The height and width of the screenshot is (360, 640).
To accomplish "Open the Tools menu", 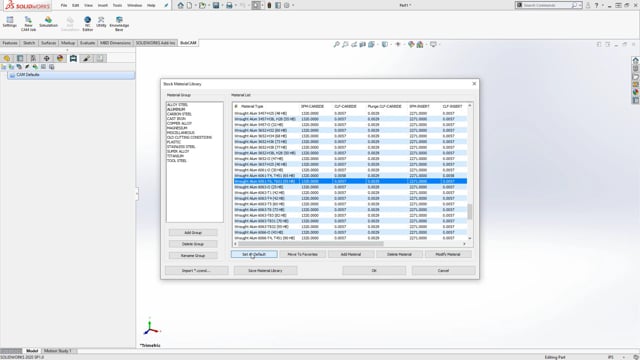I will click(x=117, y=5).
